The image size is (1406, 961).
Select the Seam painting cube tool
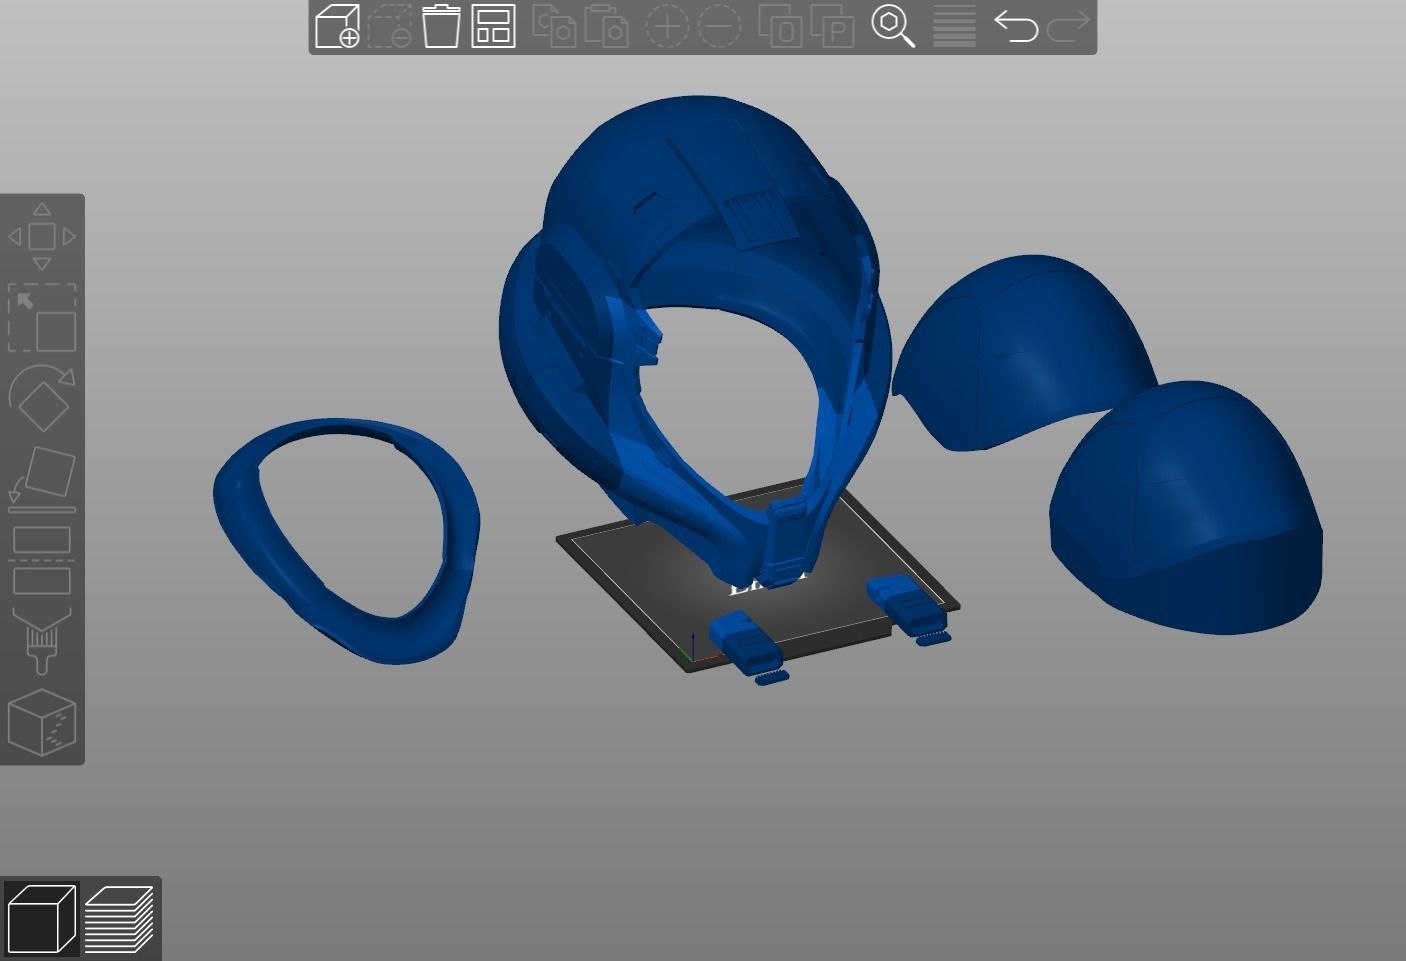(42, 722)
